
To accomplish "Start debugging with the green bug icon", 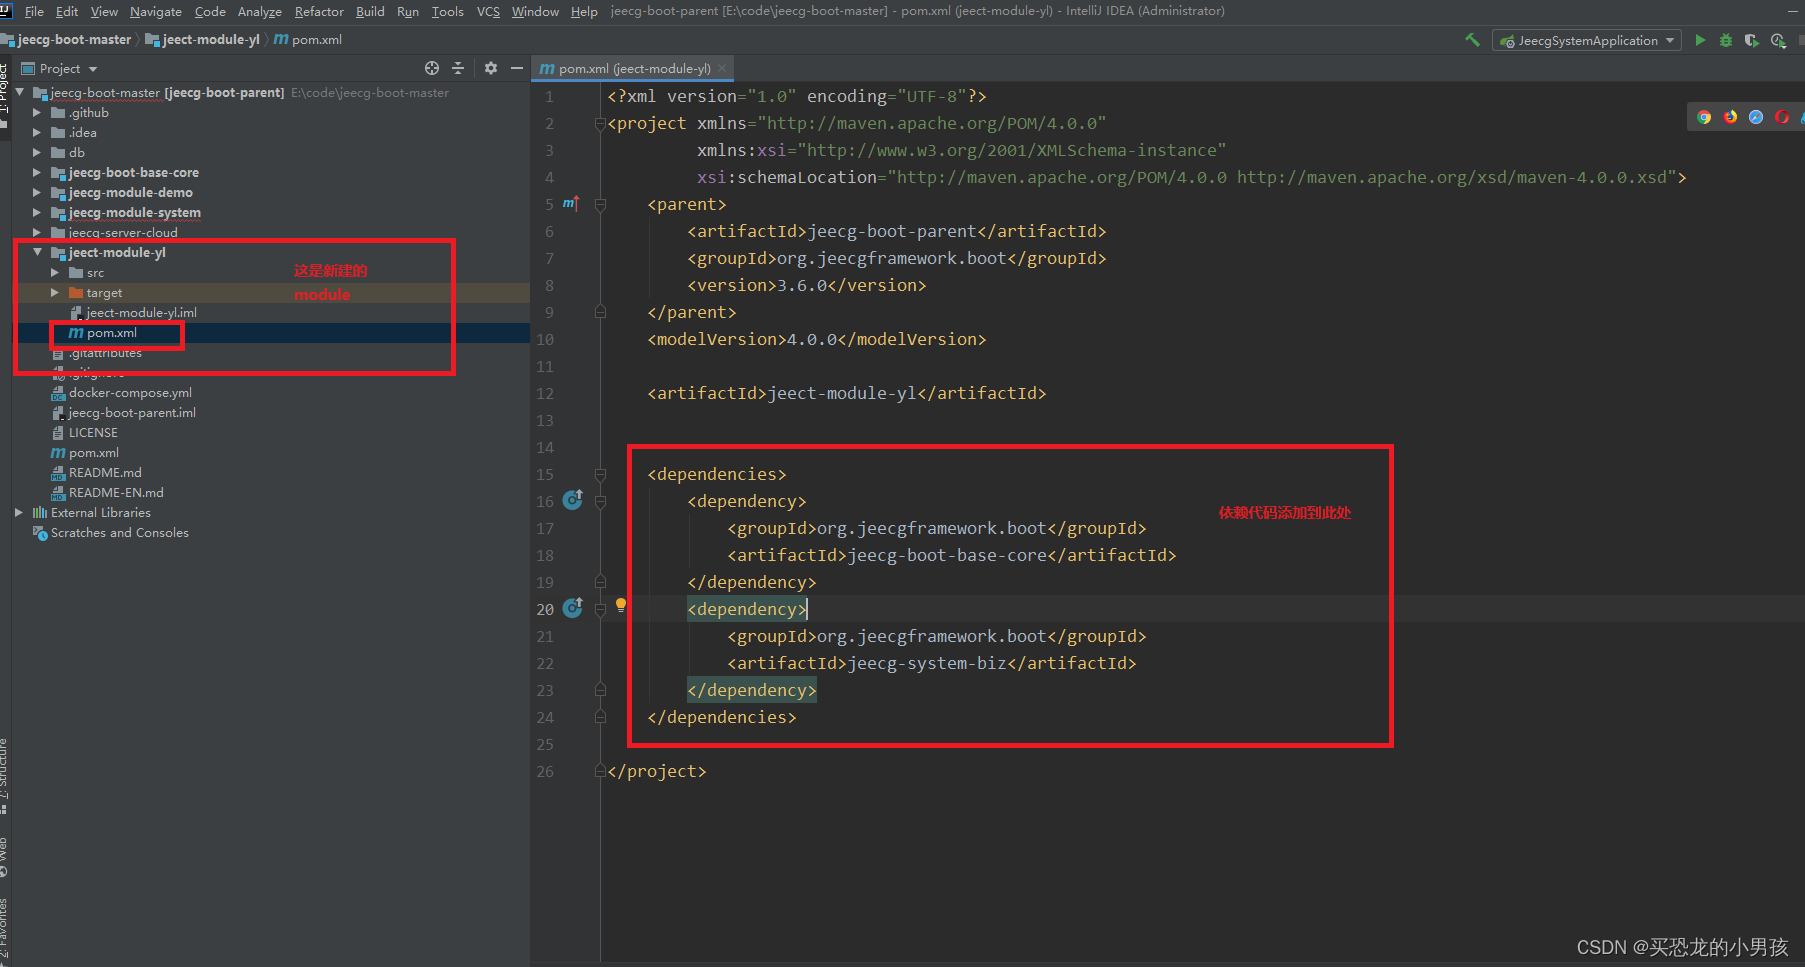I will [x=1726, y=40].
